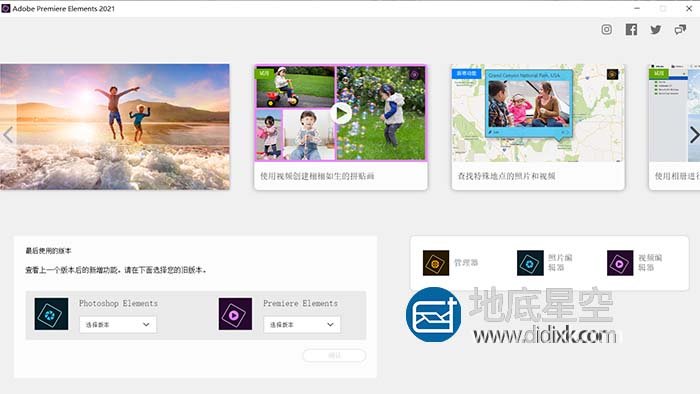Click the disabled confirm button
Image resolution: width=700 pixels, height=394 pixels.
[334, 355]
